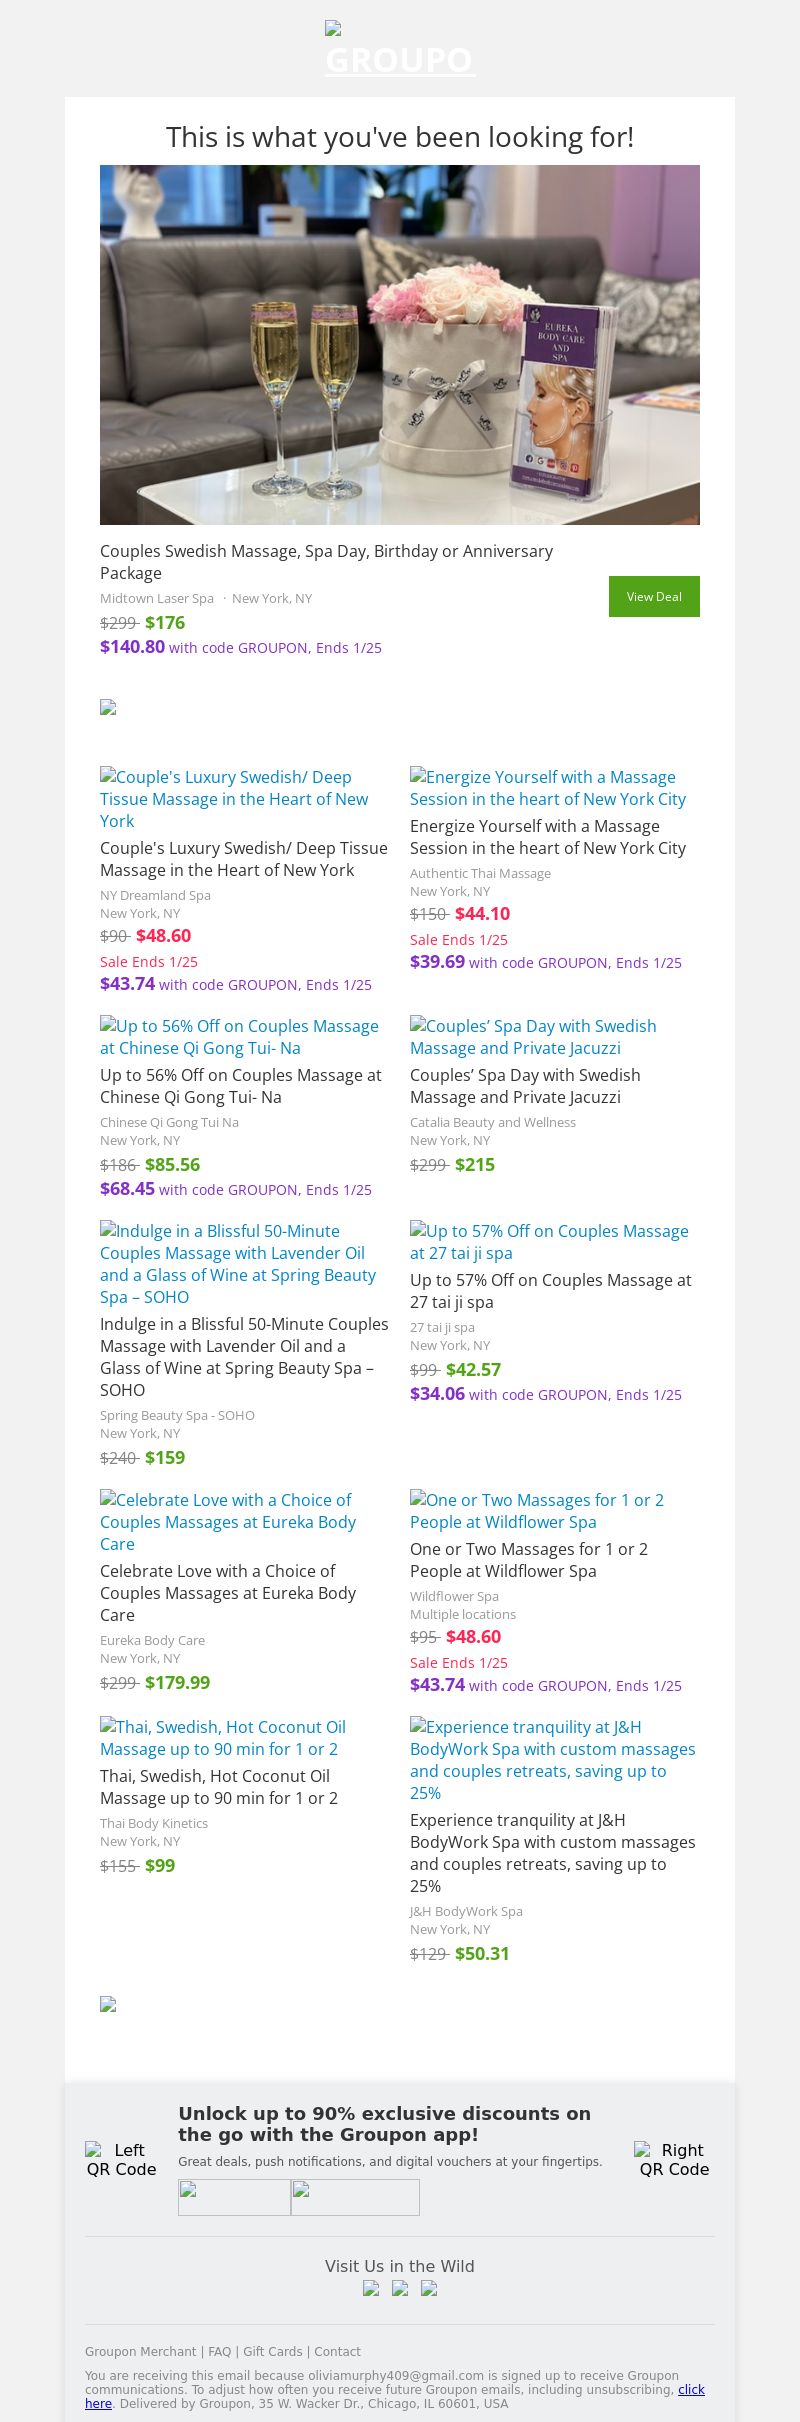
Task: Open the Eureka spa featured deal photo
Action: pos(400,345)
